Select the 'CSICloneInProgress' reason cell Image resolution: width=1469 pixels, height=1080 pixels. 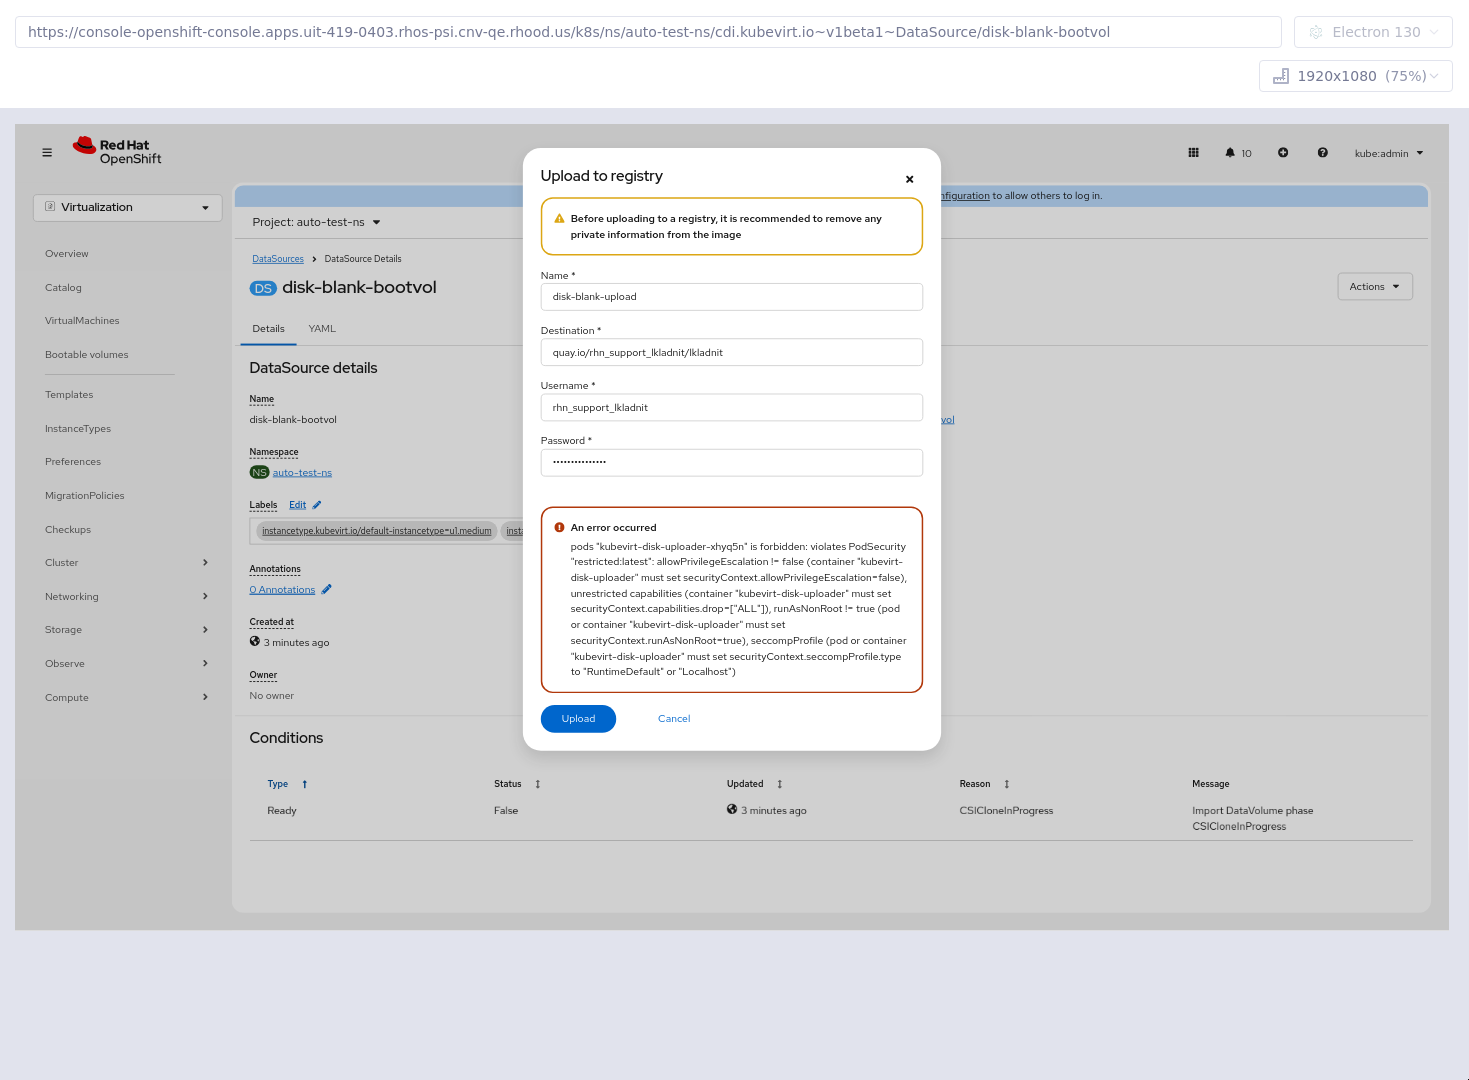tap(1006, 811)
